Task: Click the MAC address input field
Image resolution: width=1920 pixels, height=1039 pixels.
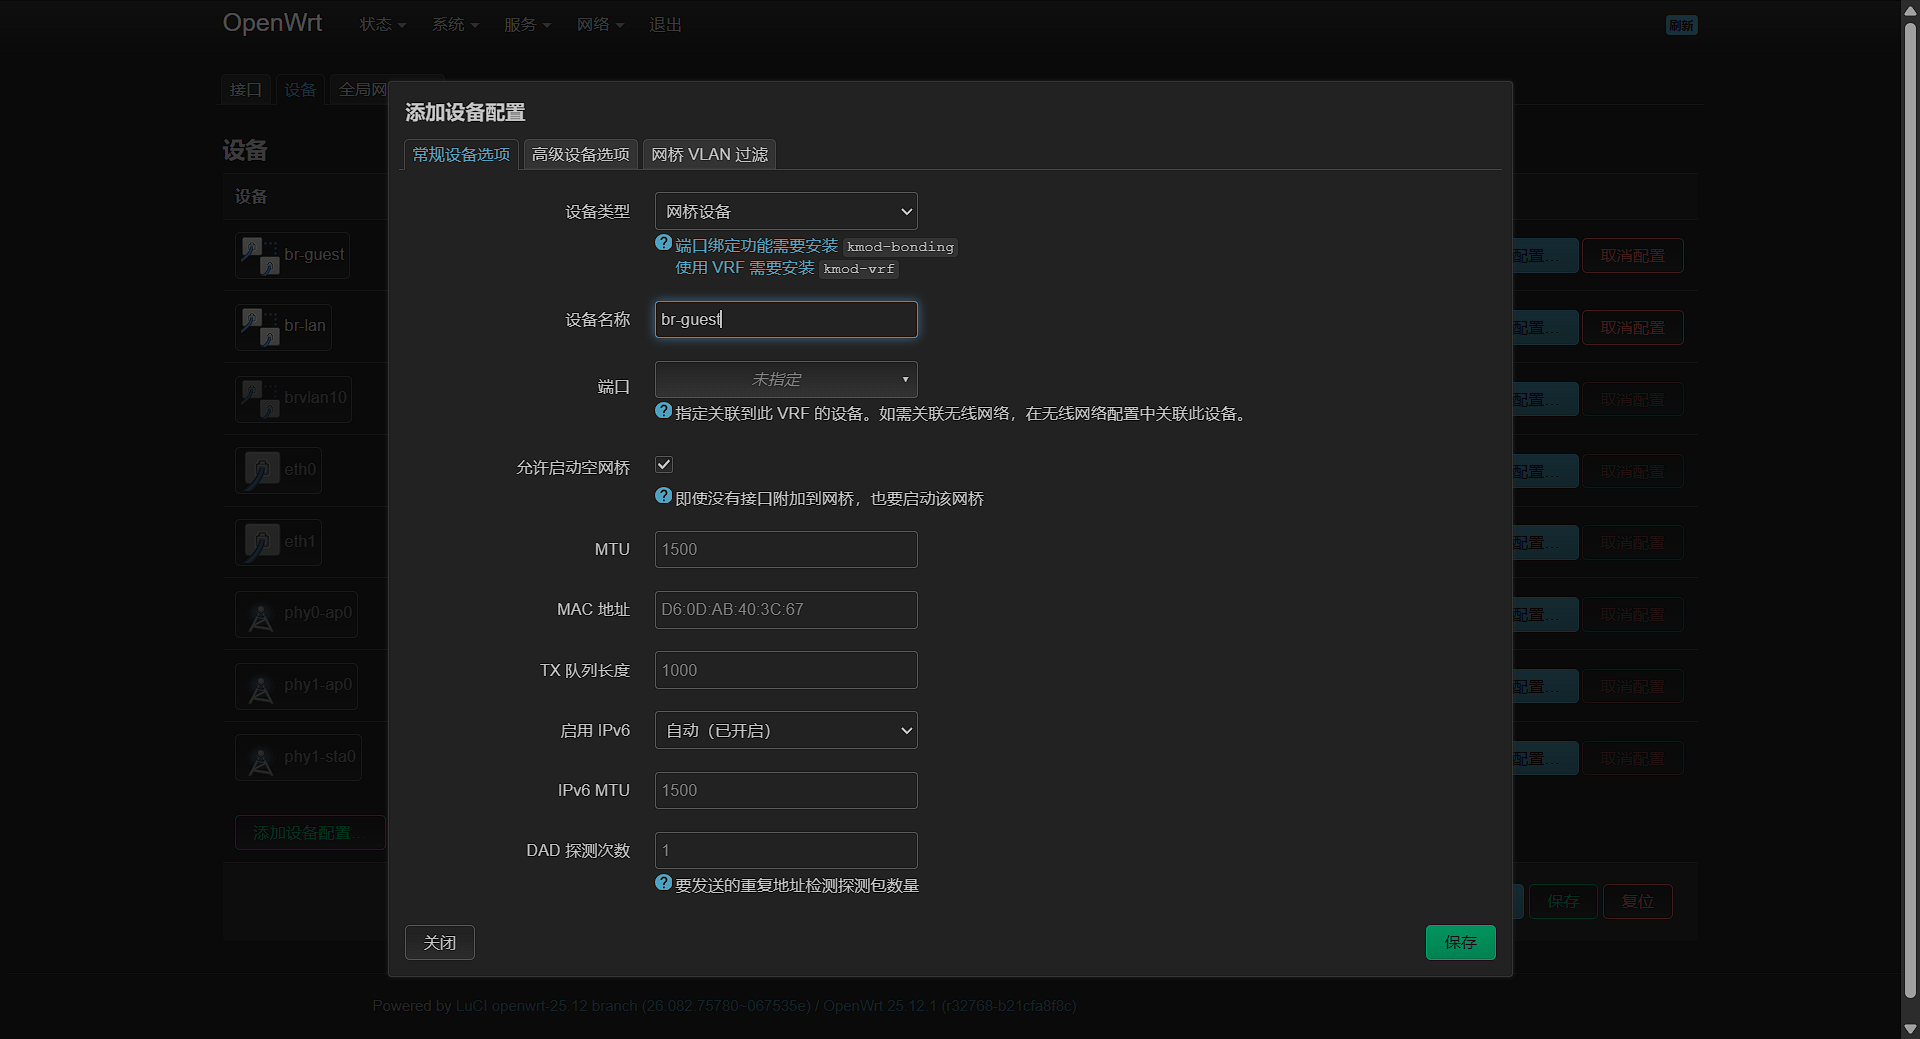Action: (785, 610)
